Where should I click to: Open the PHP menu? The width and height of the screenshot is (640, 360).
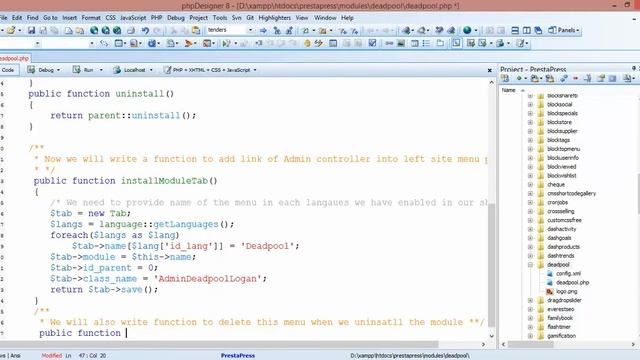tap(156, 18)
